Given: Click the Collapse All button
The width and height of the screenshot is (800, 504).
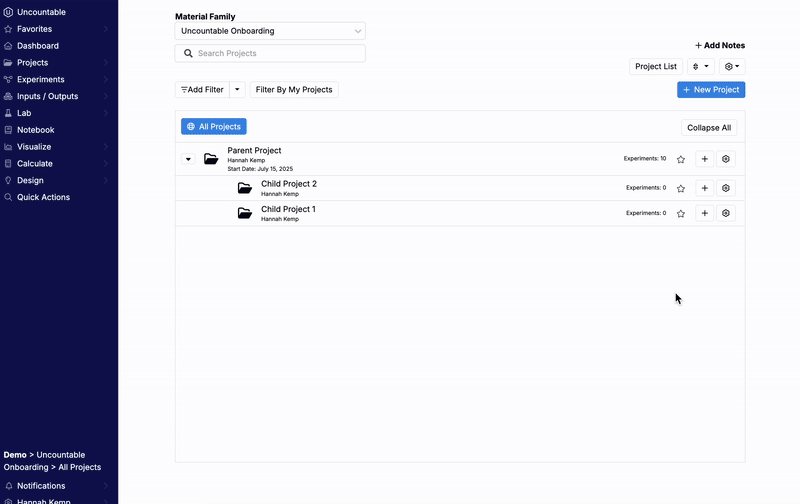Looking at the screenshot, I should tap(708, 128).
